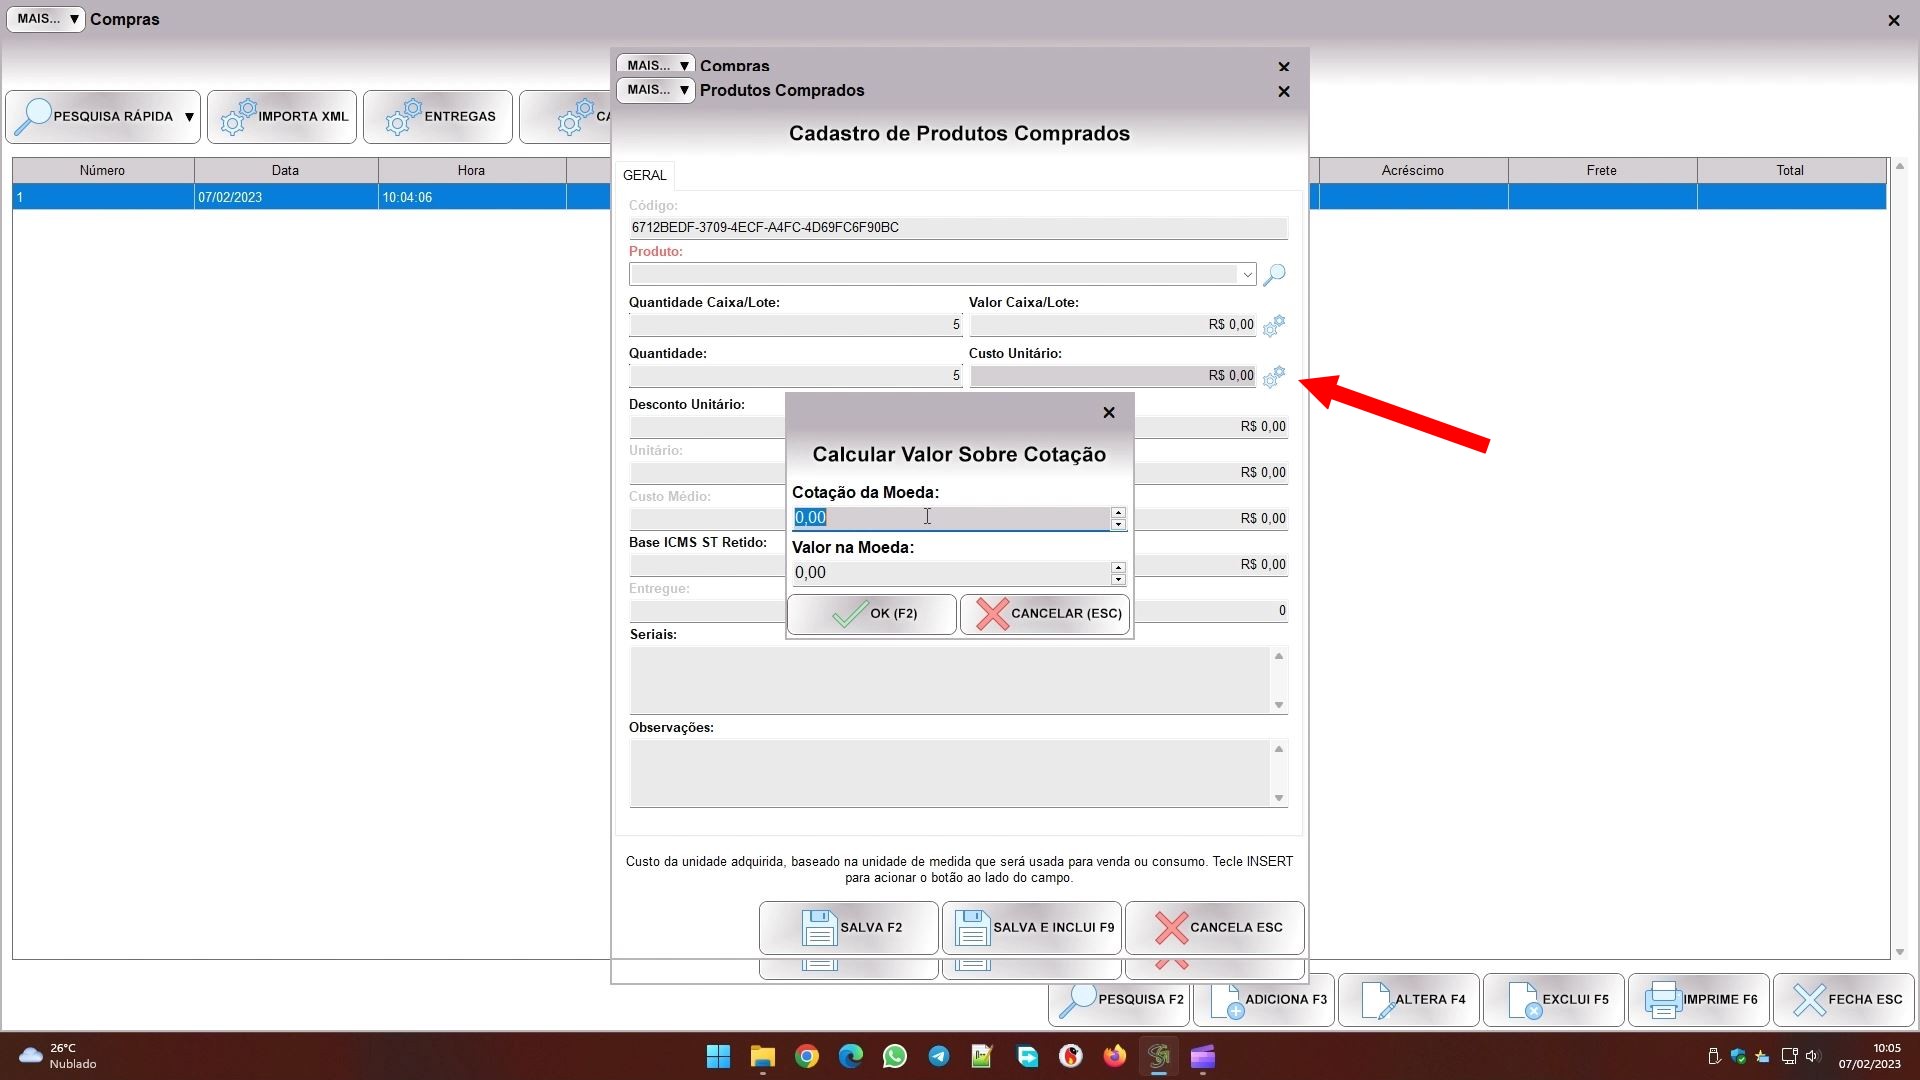Viewport: 1920px width, 1080px height.
Task: Click IMPRIME F6 button
Action: click(x=1699, y=1000)
